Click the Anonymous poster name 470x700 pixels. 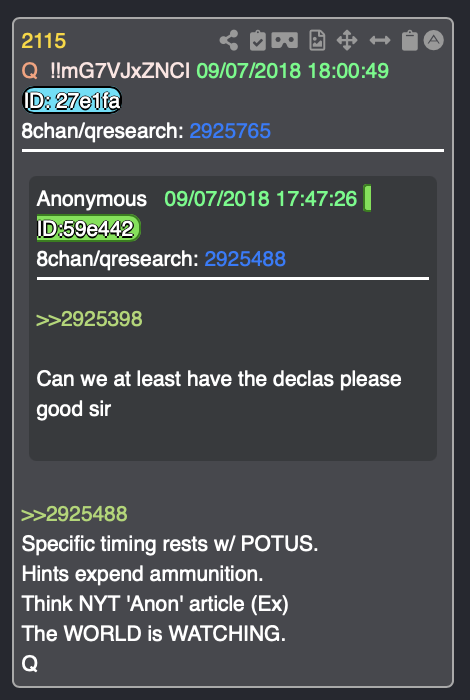(92, 199)
